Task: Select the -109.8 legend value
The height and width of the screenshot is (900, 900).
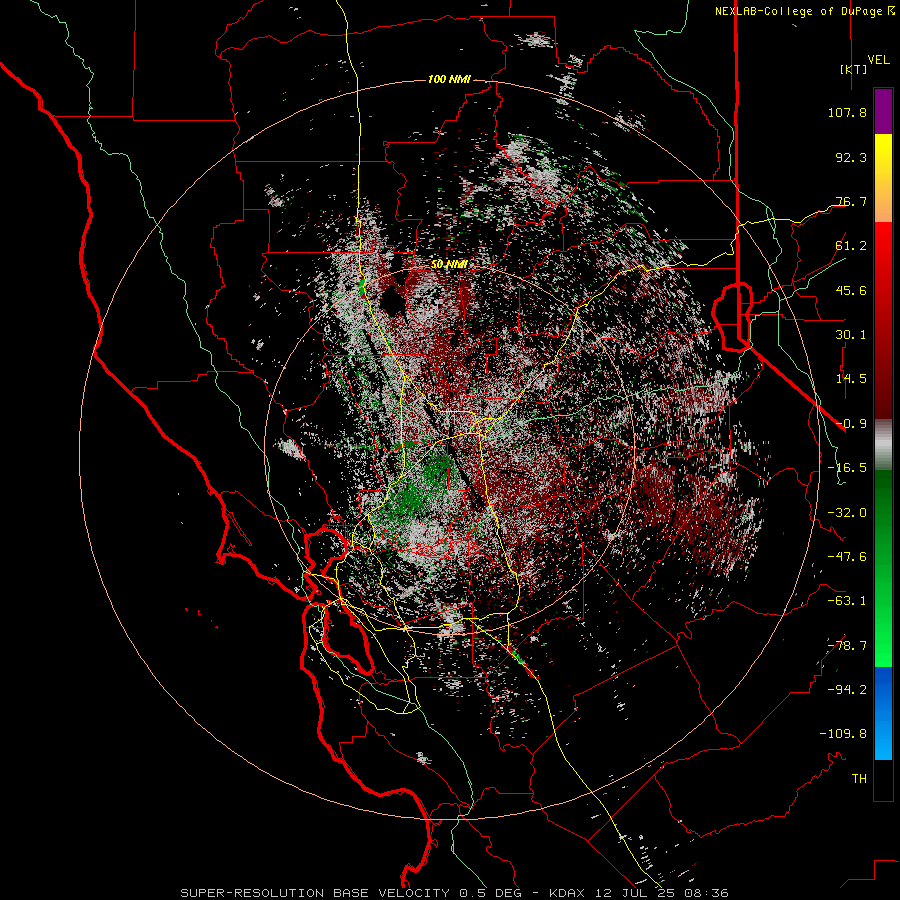Action: point(843,734)
